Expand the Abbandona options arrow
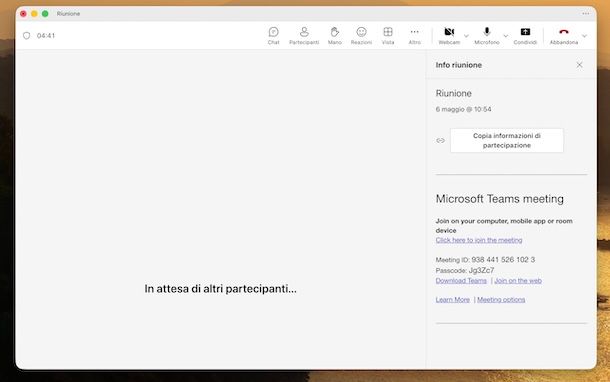This screenshot has width=610, height=382. pyautogui.click(x=584, y=36)
